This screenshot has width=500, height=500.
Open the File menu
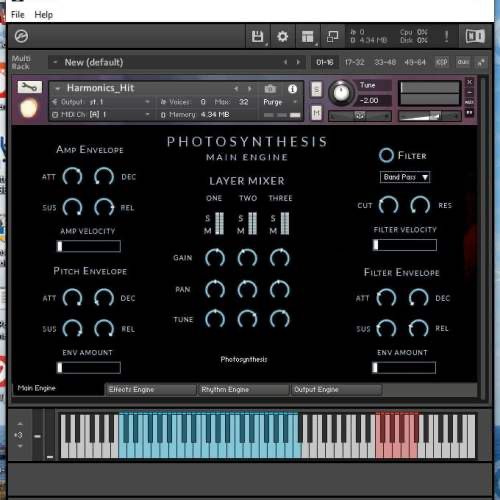tap(18, 15)
